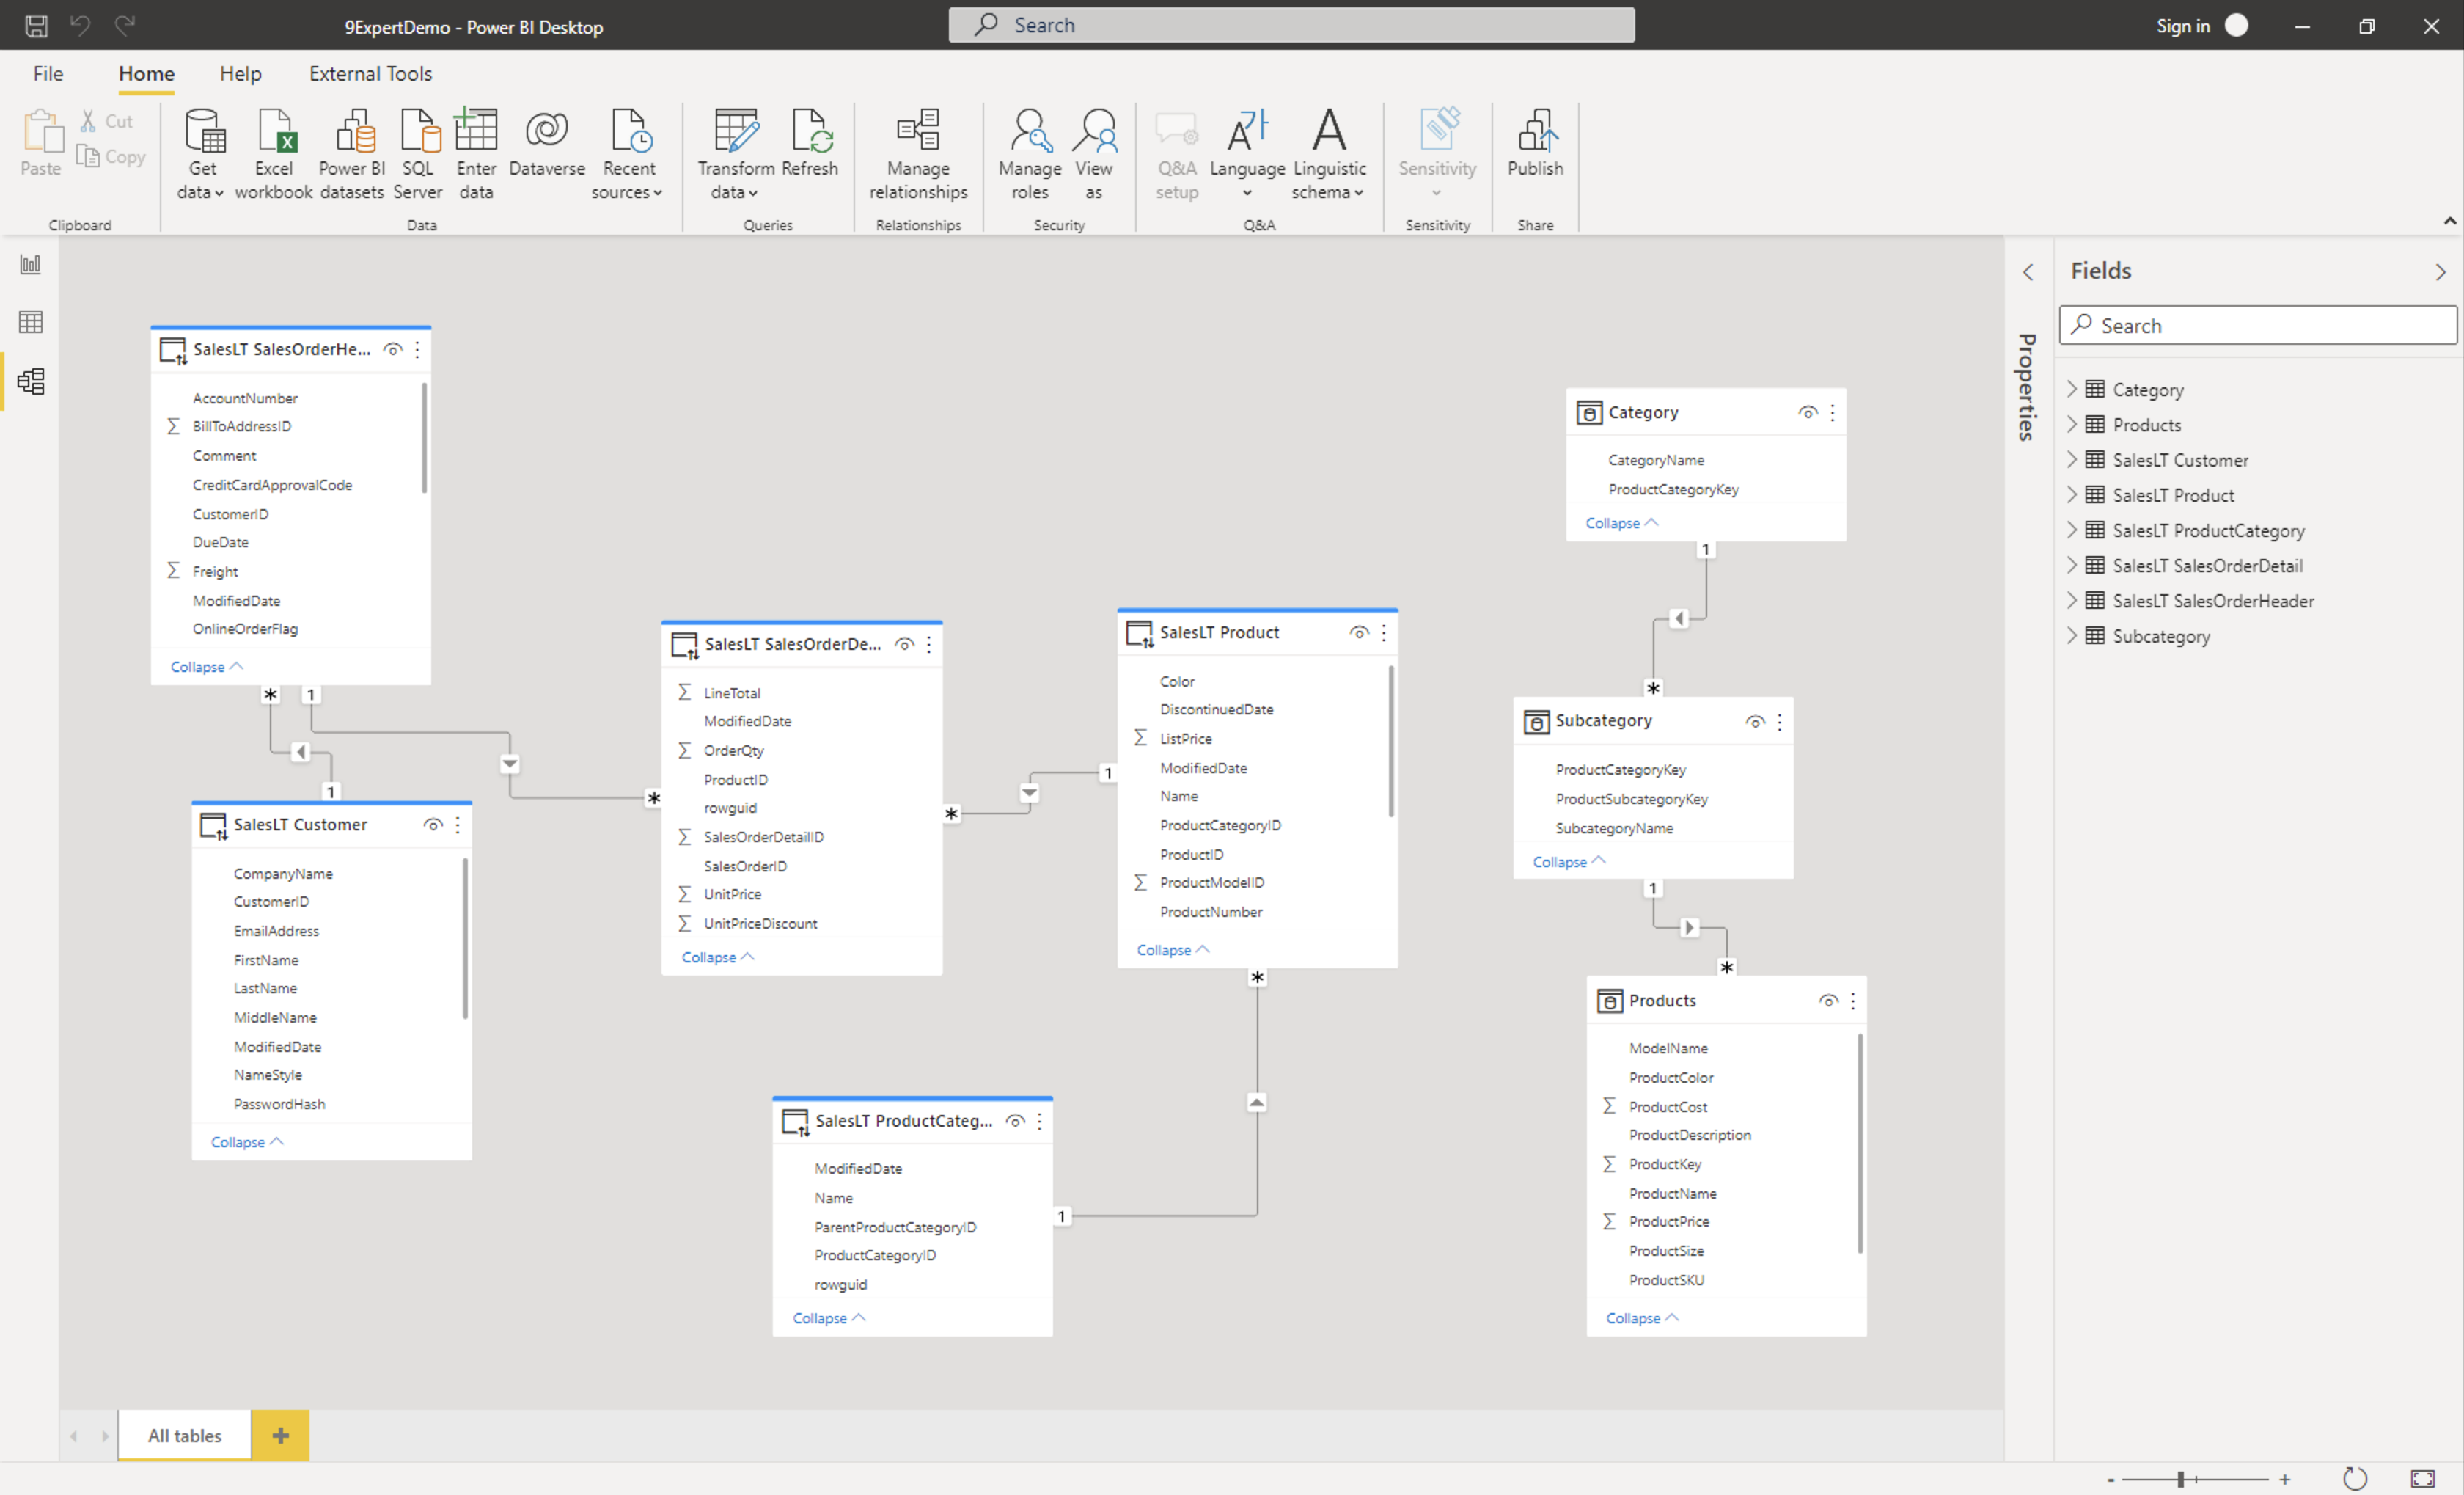Open the Language dropdown
Image resolution: width=2464 pixels, height=1495 pixels.
1246,153
